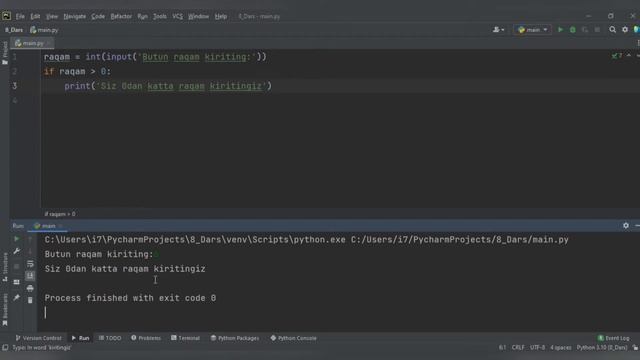The width and height of the screenshot is (640, 360).
Task: Open the Edit menu
Action: (x=35, y=16)
